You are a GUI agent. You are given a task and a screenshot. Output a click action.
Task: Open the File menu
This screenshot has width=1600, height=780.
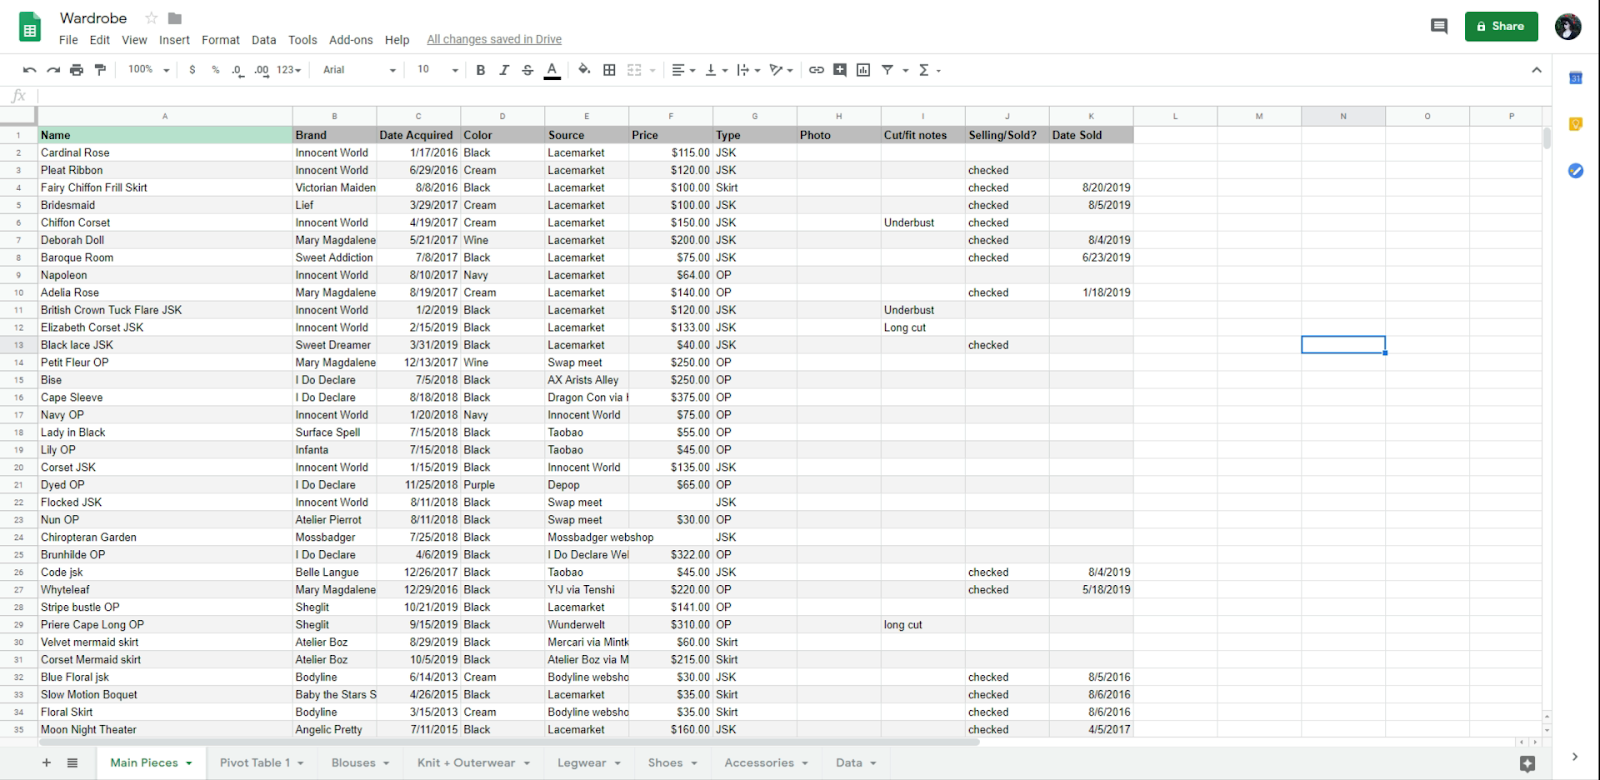[68, 40]
